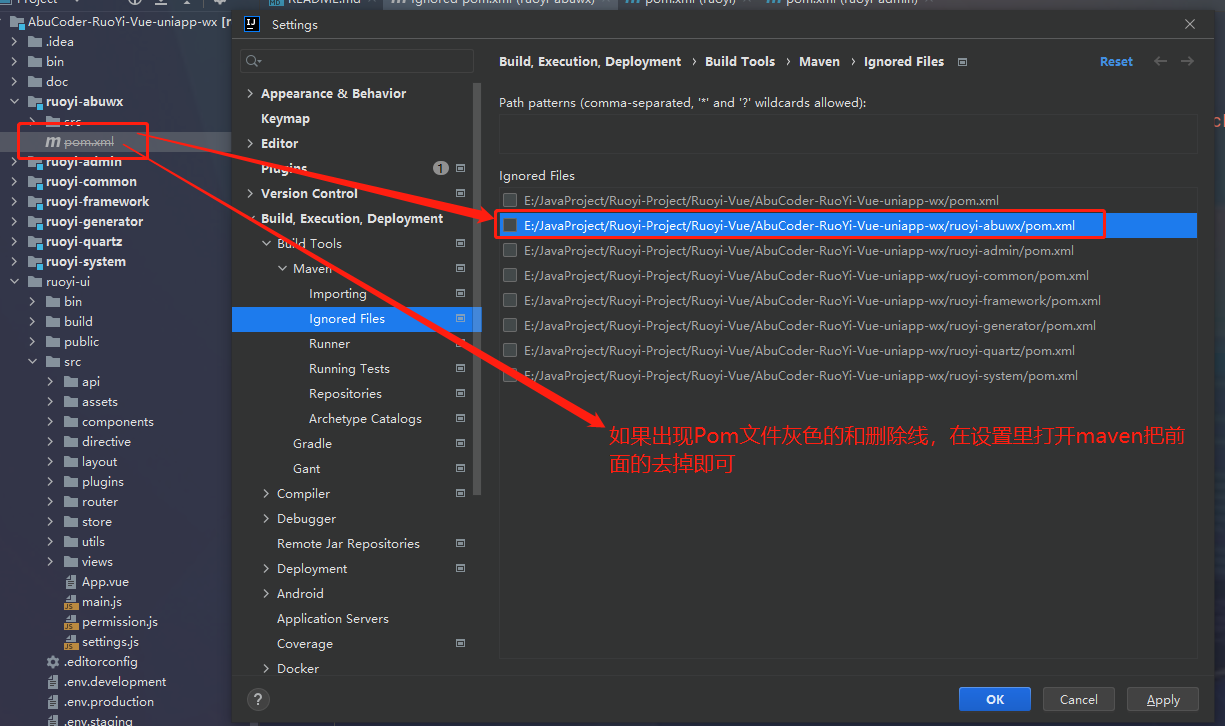Click the project-scope icon beside Plugins
The image size is (1225, 726).
pyautogui.click(x=461, y=168)
